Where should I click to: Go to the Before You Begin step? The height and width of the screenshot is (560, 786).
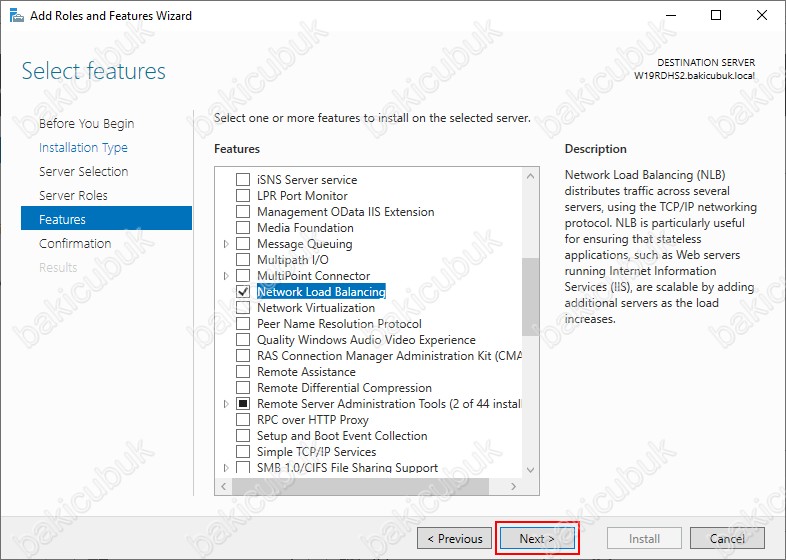coord(86,123)
